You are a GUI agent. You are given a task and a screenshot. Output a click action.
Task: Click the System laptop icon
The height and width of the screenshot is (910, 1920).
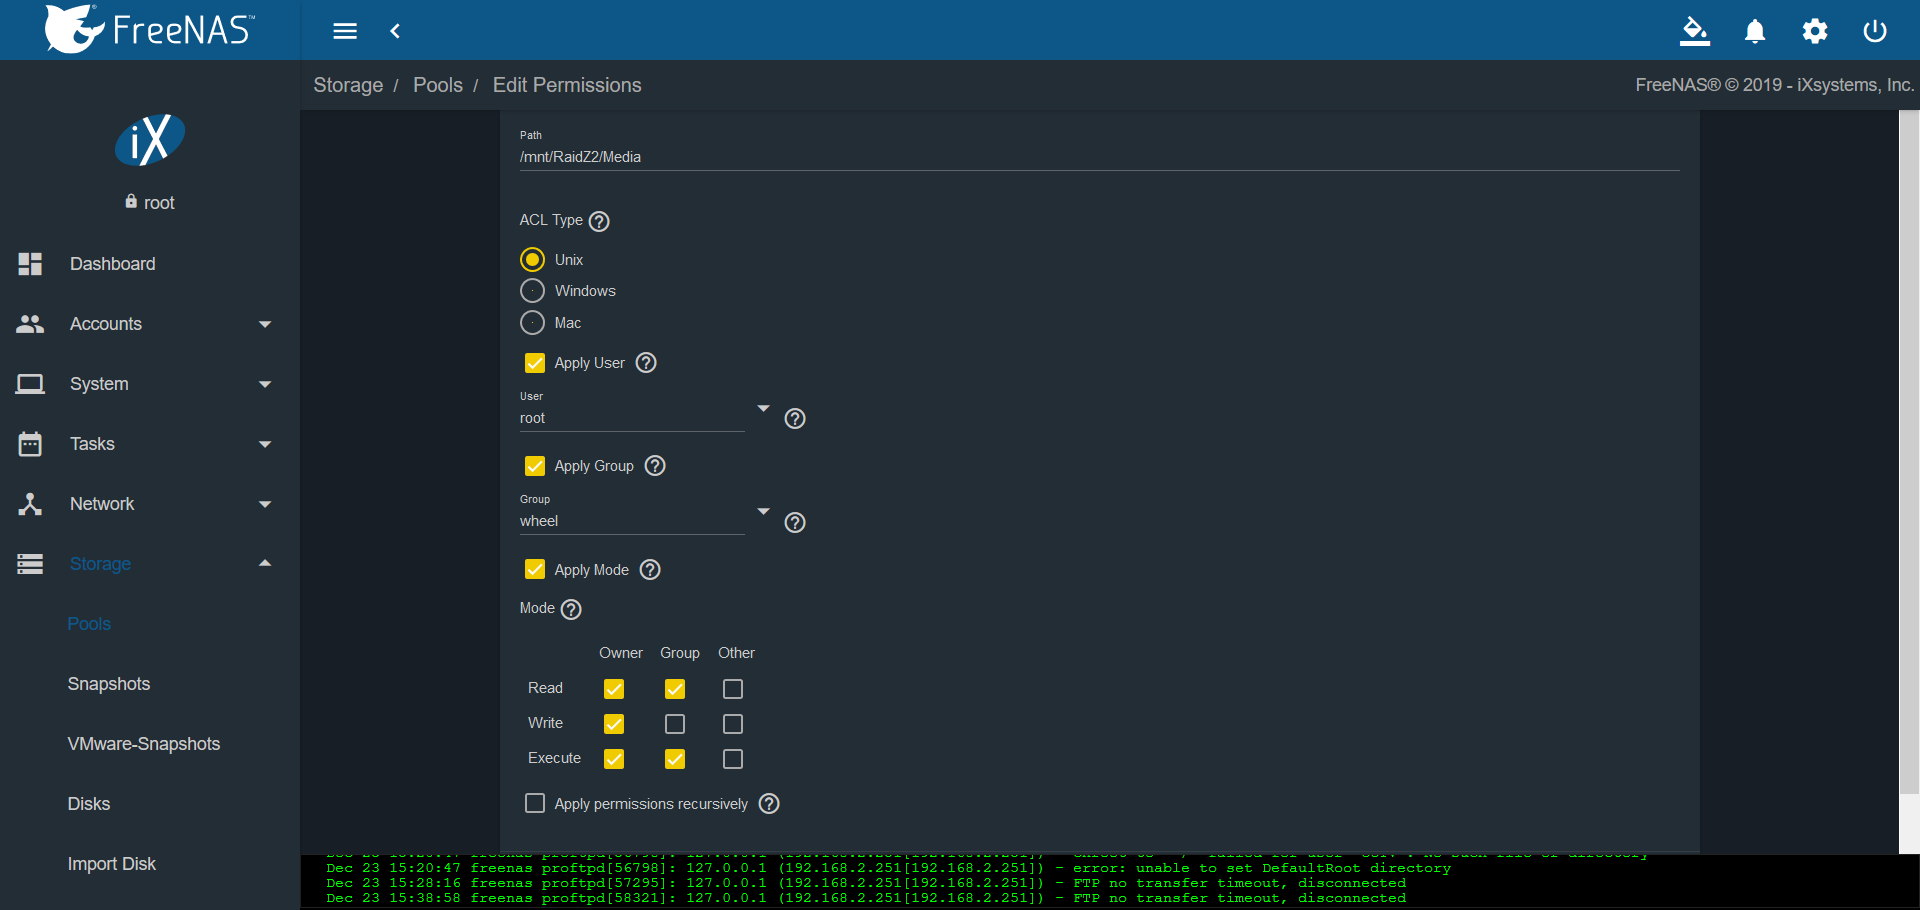pos(30,384)
